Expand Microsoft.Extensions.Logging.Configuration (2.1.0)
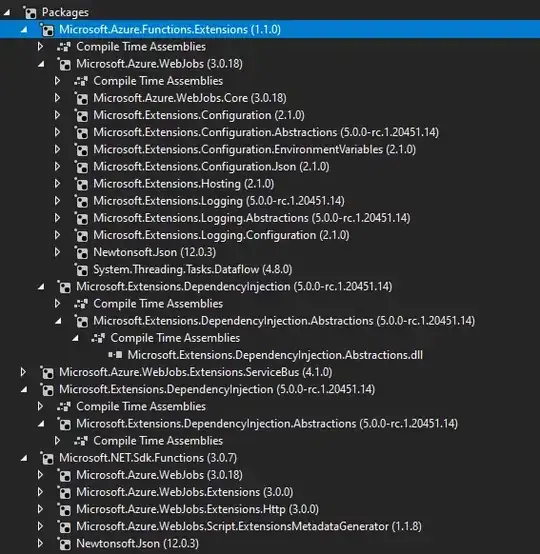 click(x=57, y=235)
